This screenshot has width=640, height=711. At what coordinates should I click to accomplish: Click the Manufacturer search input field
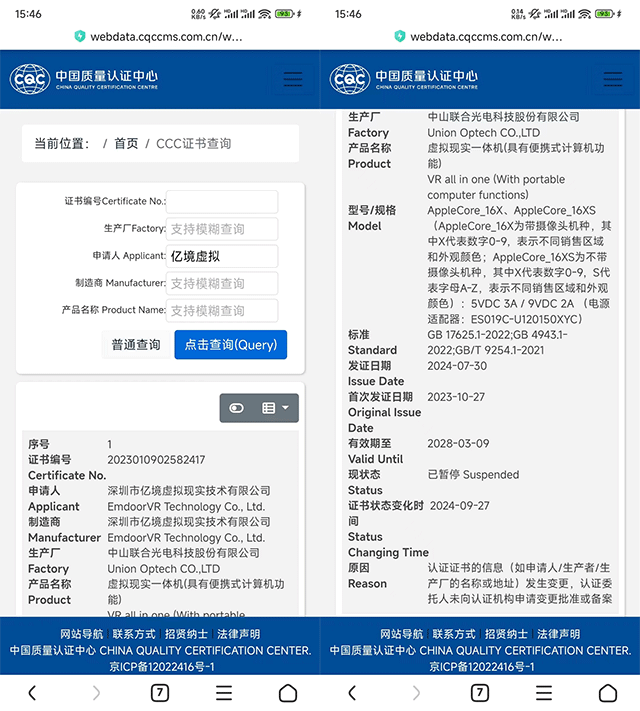(222, 283)
